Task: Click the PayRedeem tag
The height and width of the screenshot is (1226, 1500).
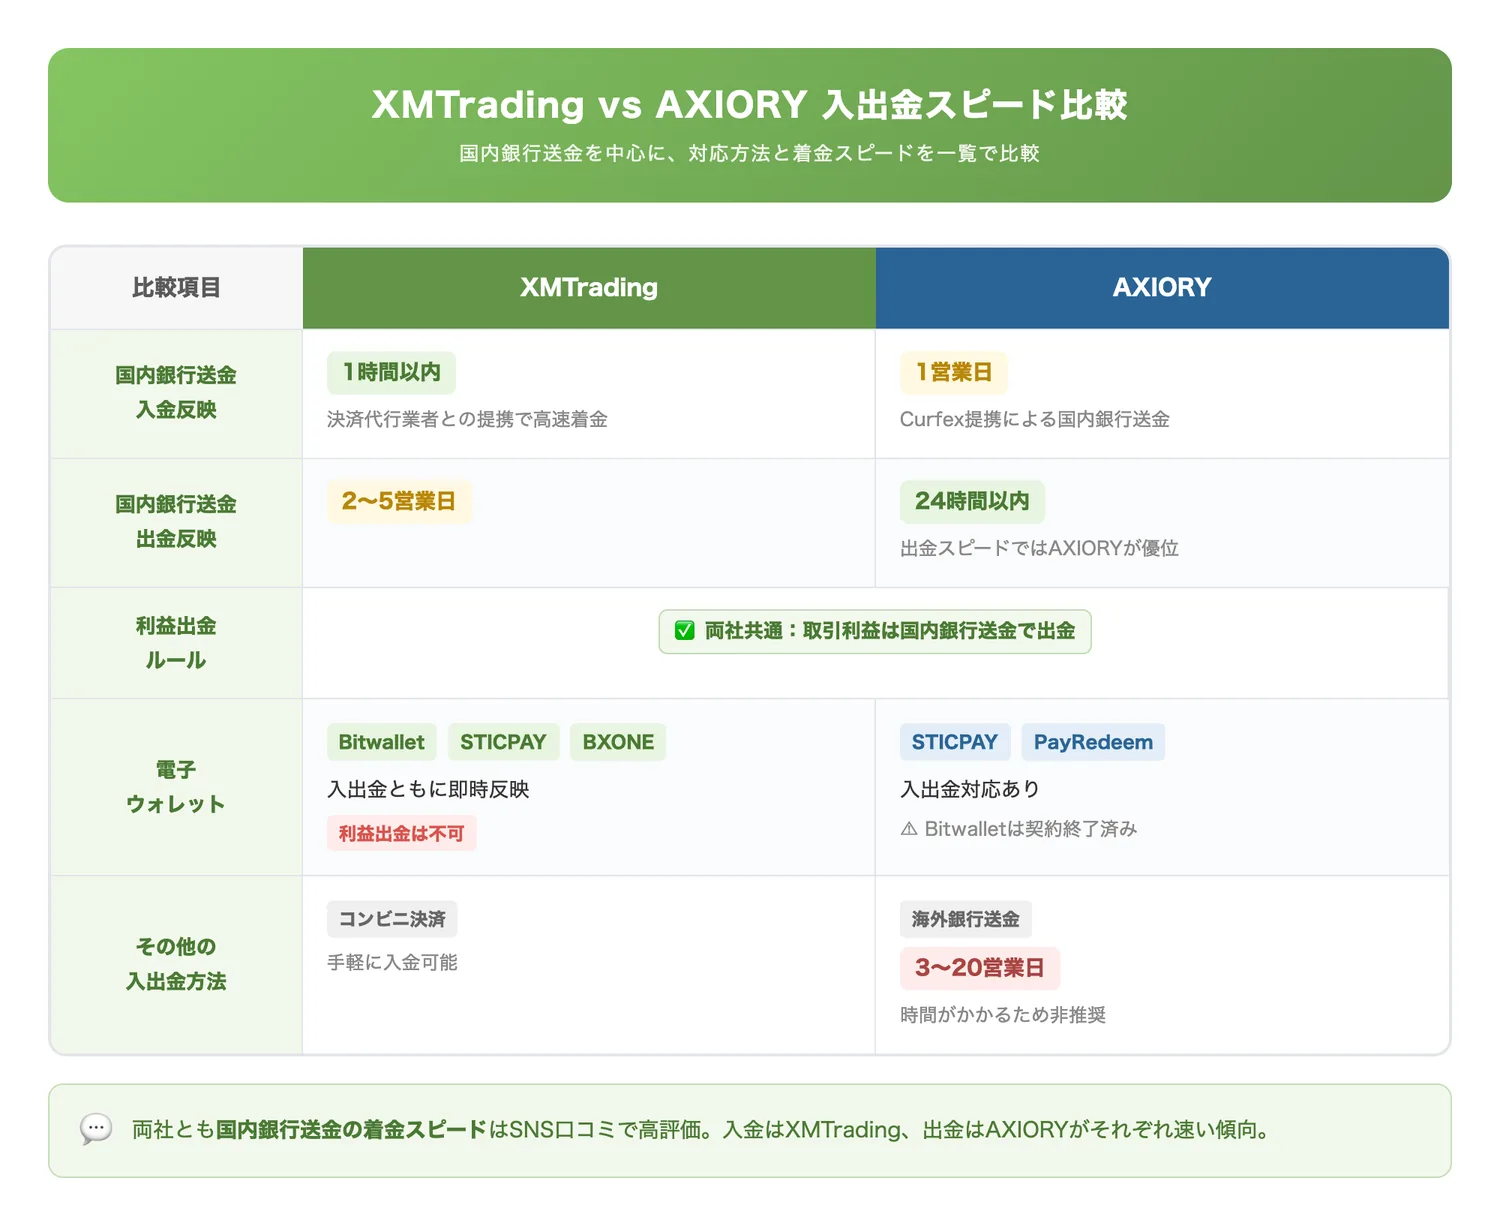Action: [1093, 742]
